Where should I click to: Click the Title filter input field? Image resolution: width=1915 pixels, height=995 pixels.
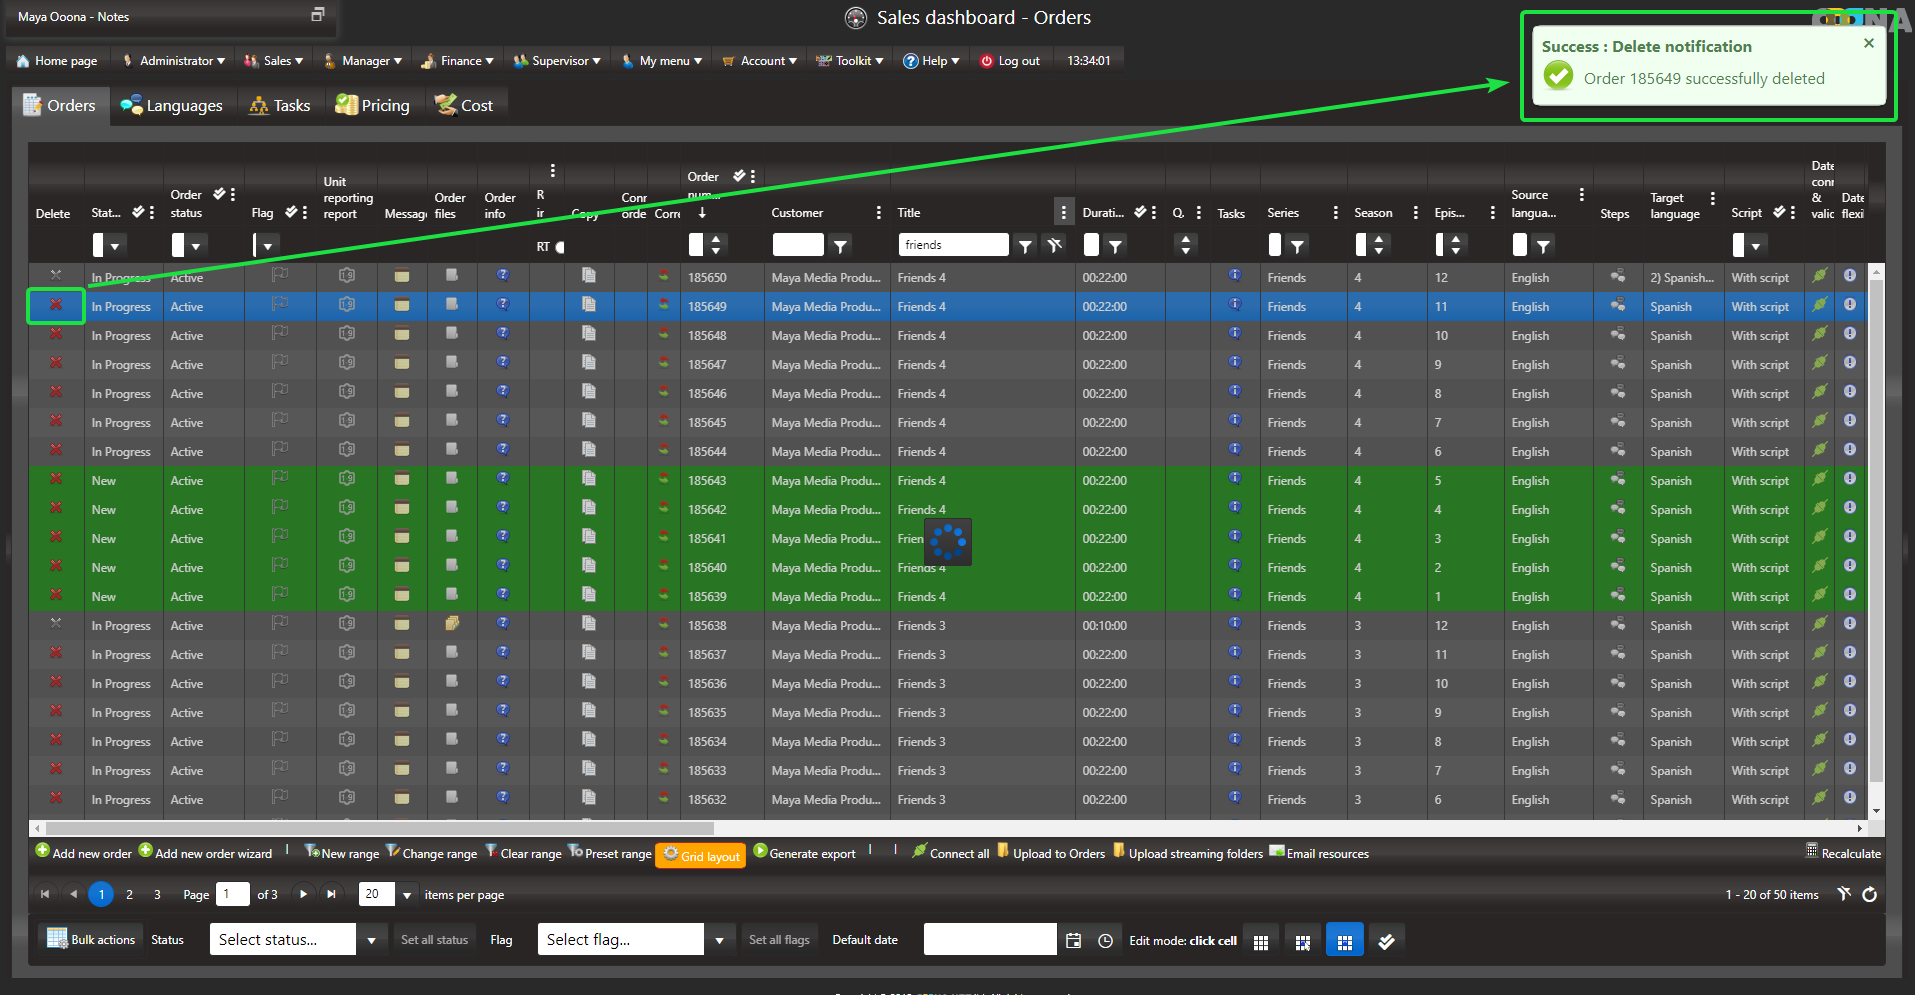pyautogui.click(x=953, y=245)
